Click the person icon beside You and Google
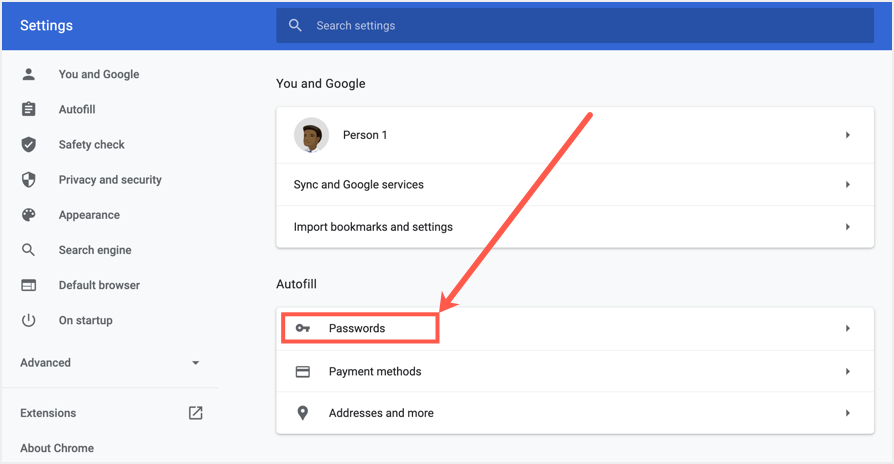The height and width of the screenshot is (464, 894). click(x=29, y=74)
